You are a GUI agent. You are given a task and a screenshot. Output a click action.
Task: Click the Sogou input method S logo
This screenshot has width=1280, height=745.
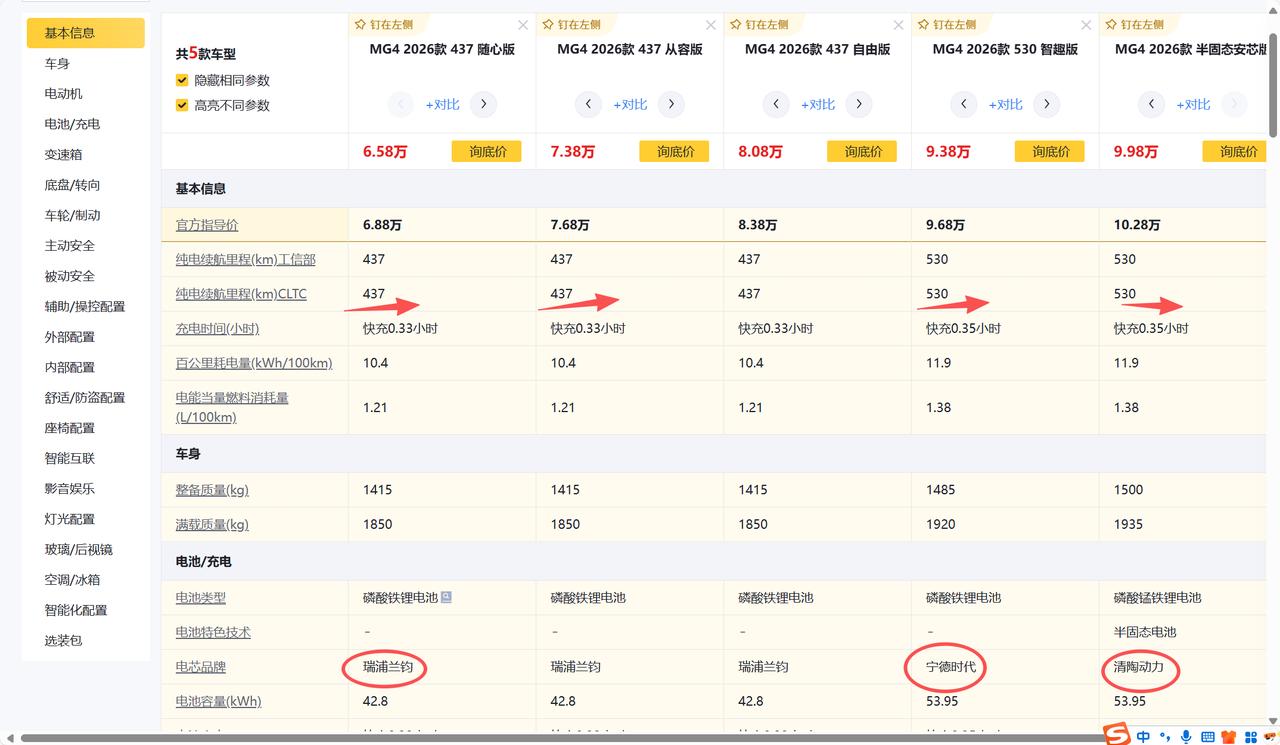tap(1117, 736)
